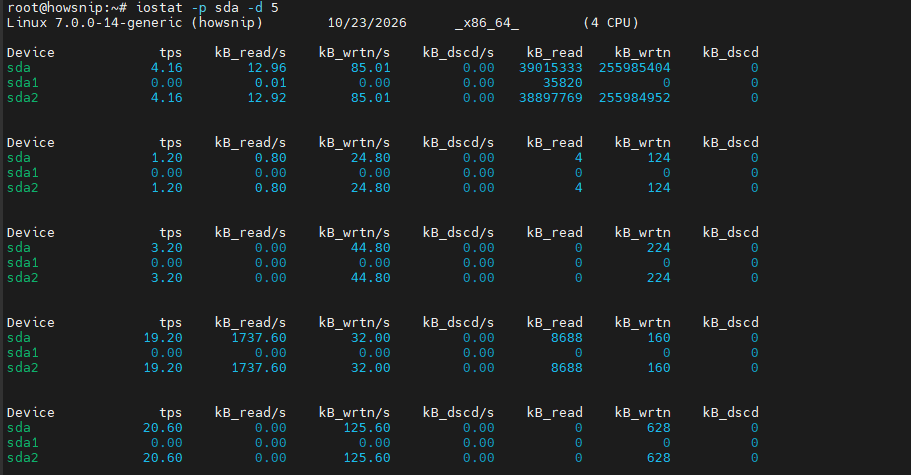Image resolution: width=911 pixels, height=475 pixels.
Task: Click tps '20.60' in the sda2 row
Action: tap(163, 458)
